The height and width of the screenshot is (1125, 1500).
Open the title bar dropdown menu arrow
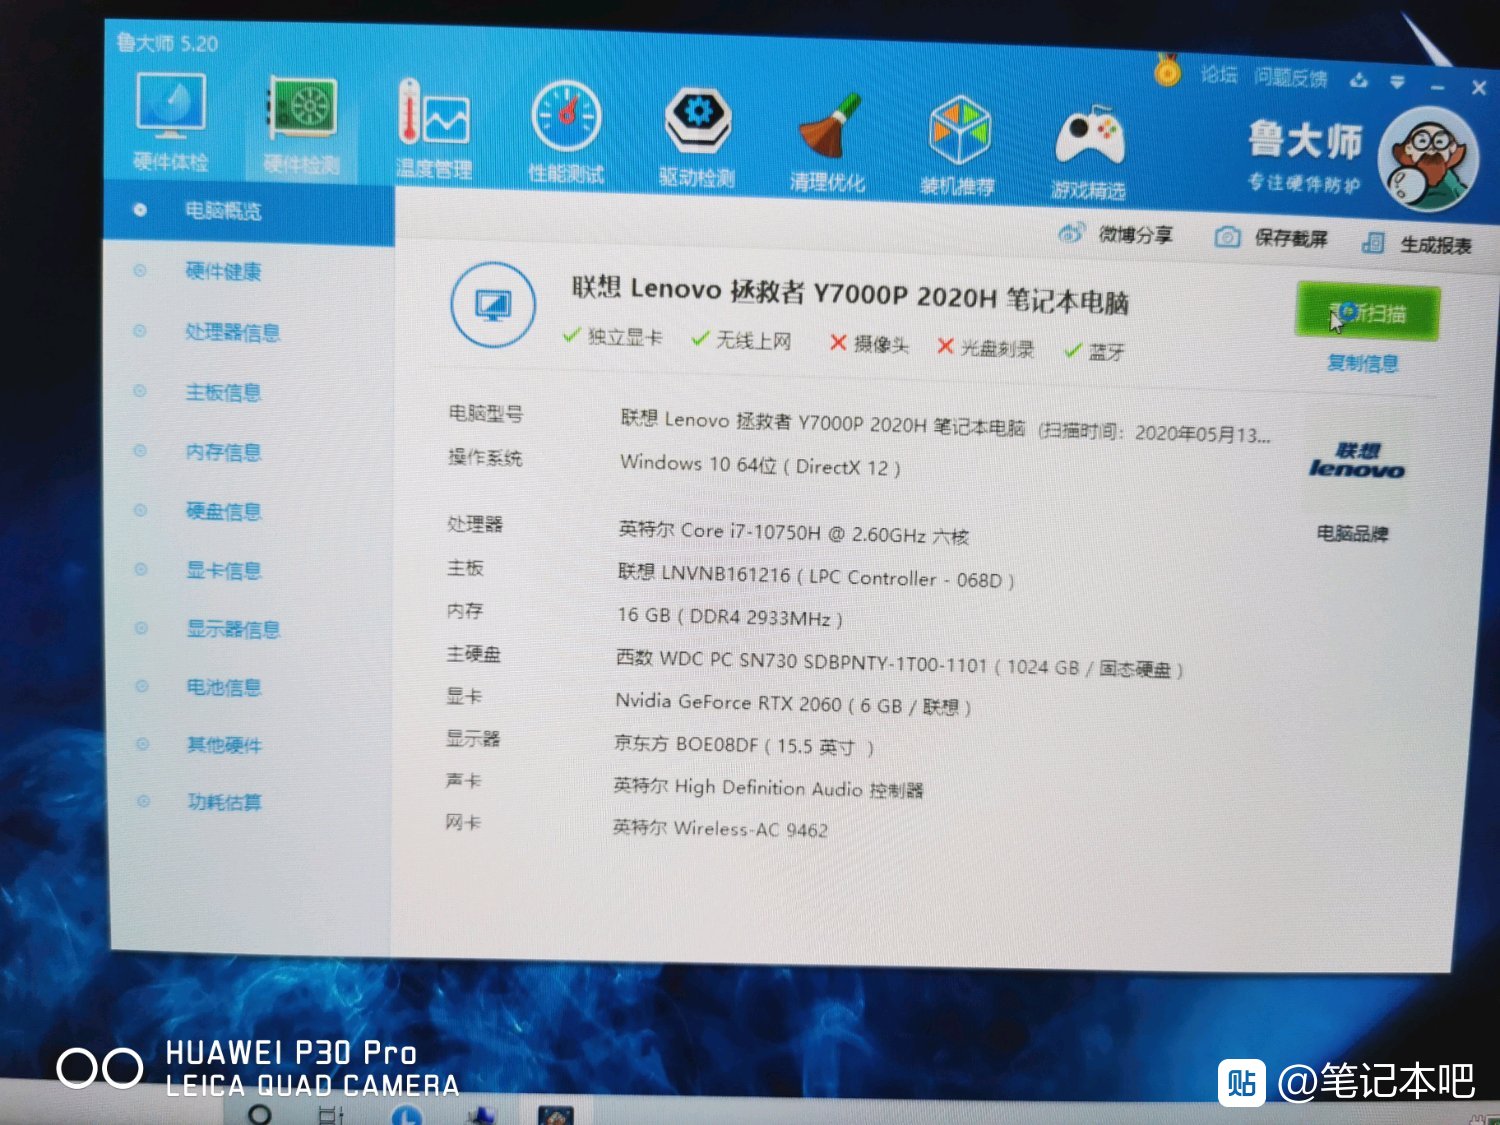pos(1397,82)
